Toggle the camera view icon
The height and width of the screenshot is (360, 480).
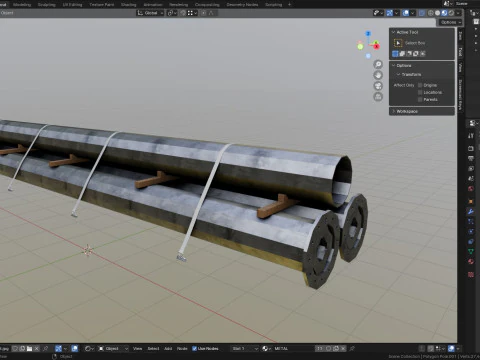tap(378, 86)
